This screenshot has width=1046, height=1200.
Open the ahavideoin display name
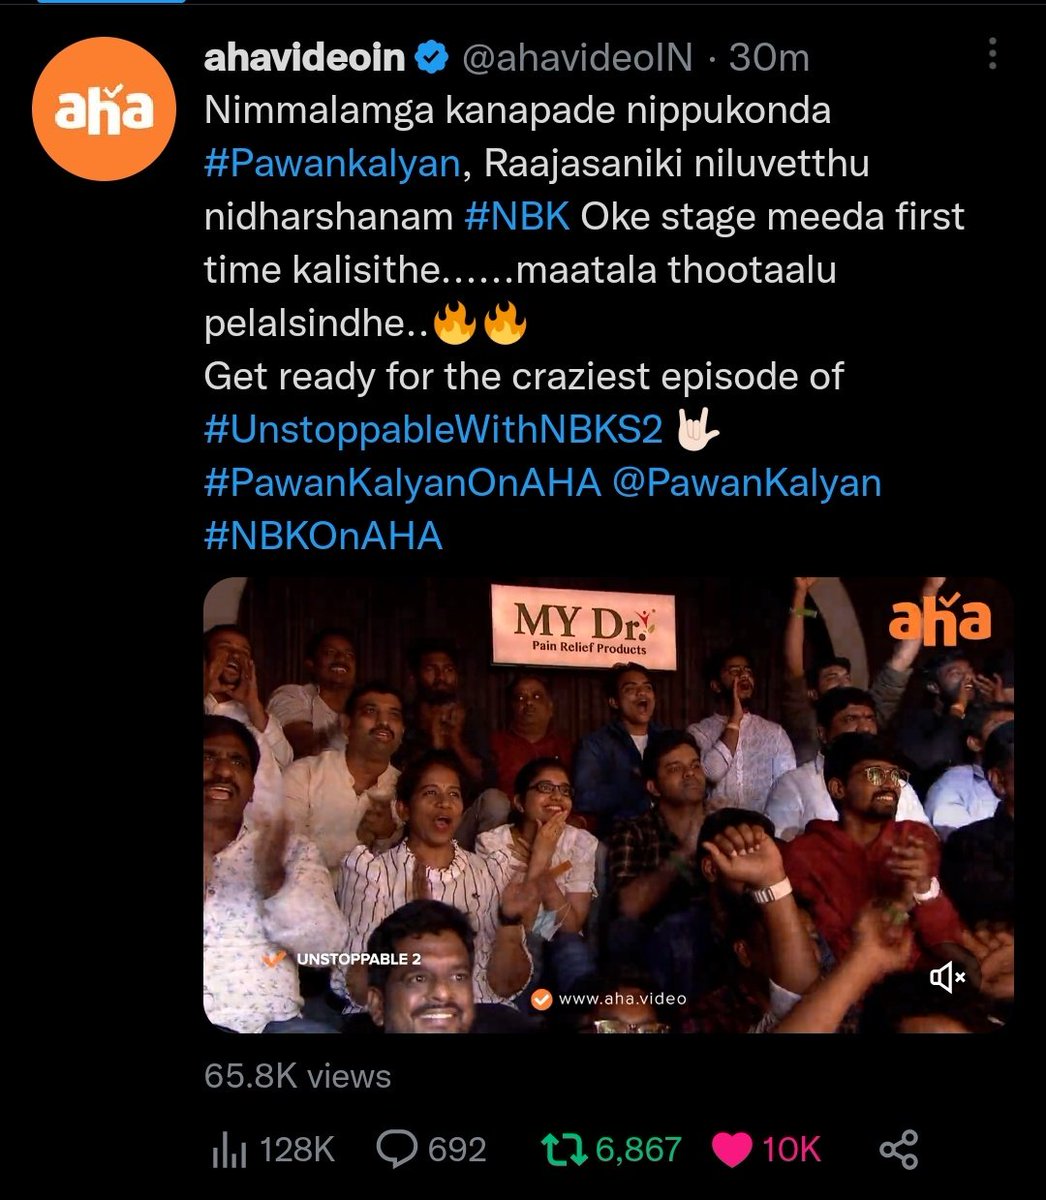[305, 58]
